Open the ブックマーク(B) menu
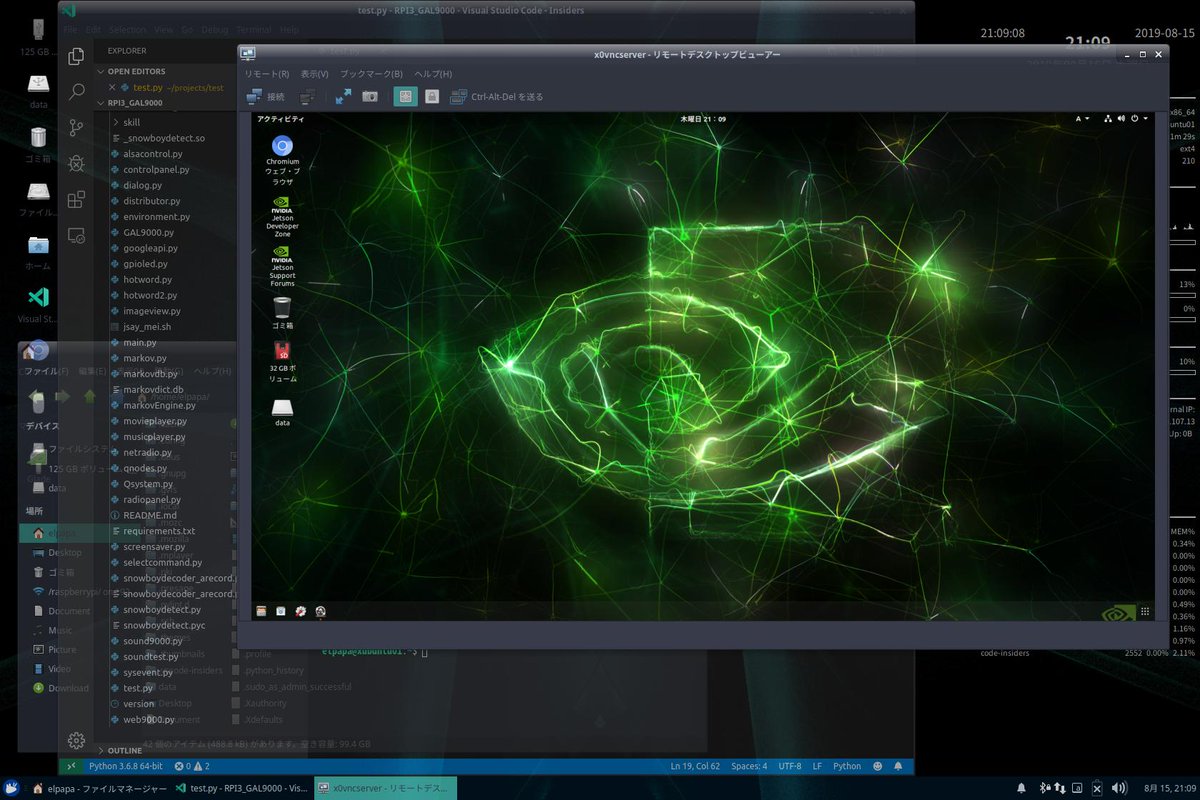1200x800 pixels. [371, 74]
